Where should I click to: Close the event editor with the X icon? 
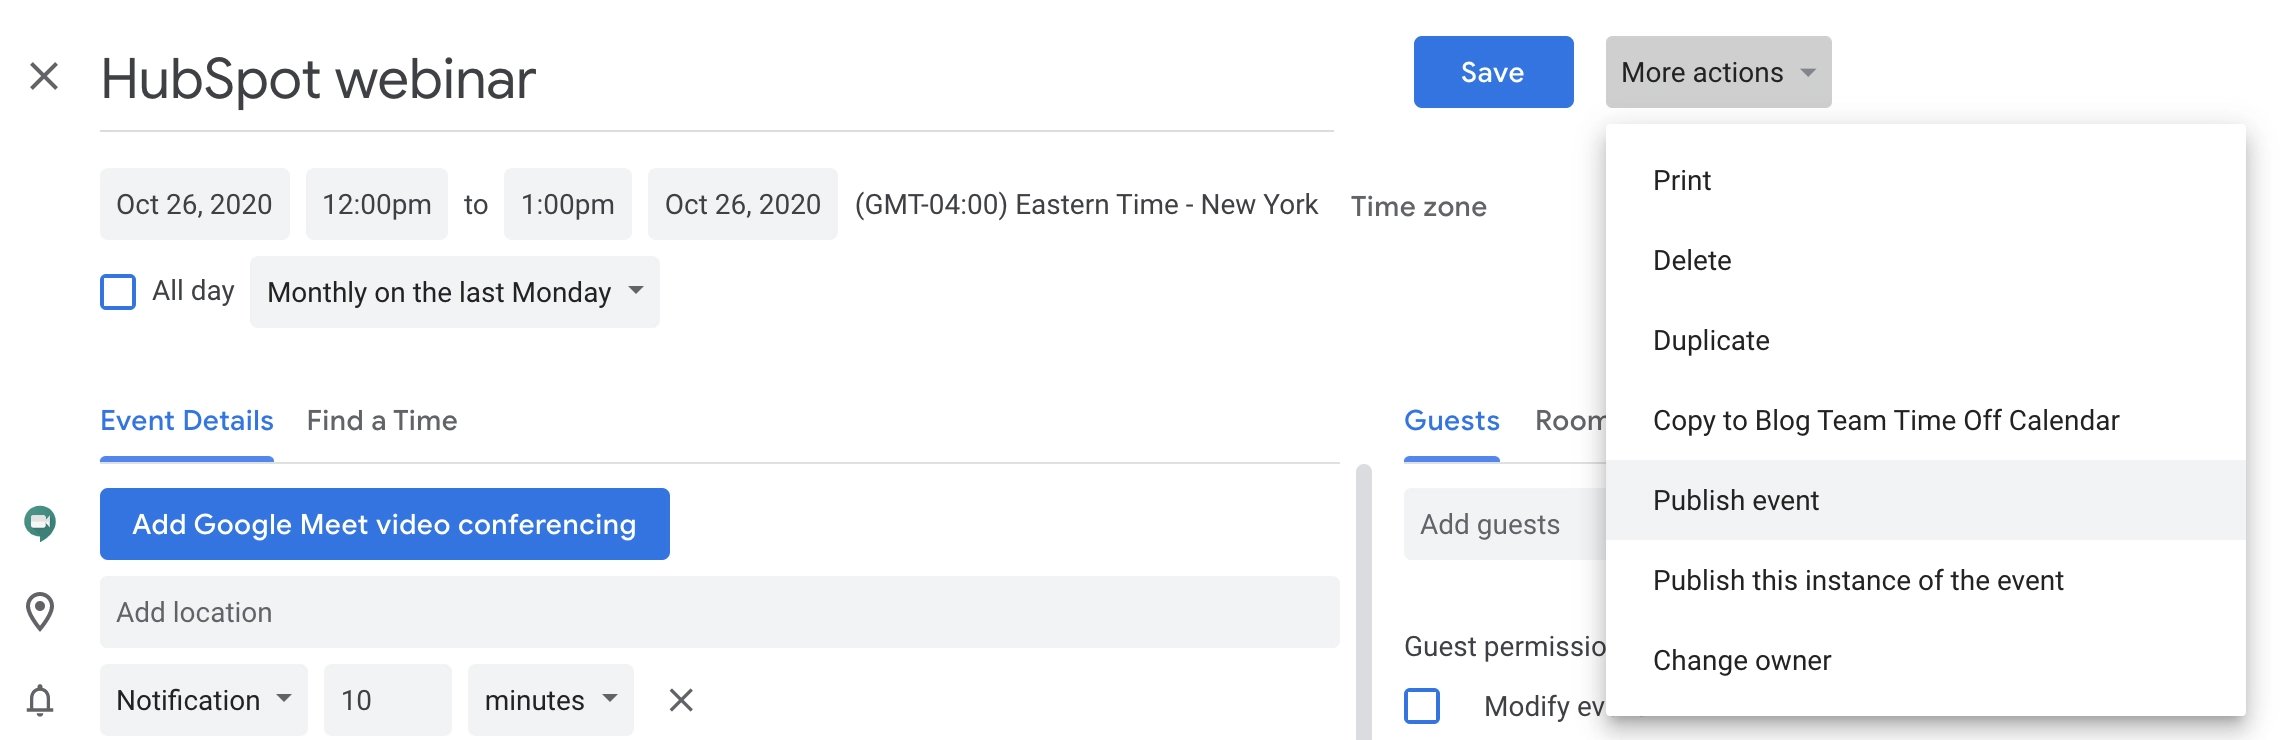[x=44, y=76]
